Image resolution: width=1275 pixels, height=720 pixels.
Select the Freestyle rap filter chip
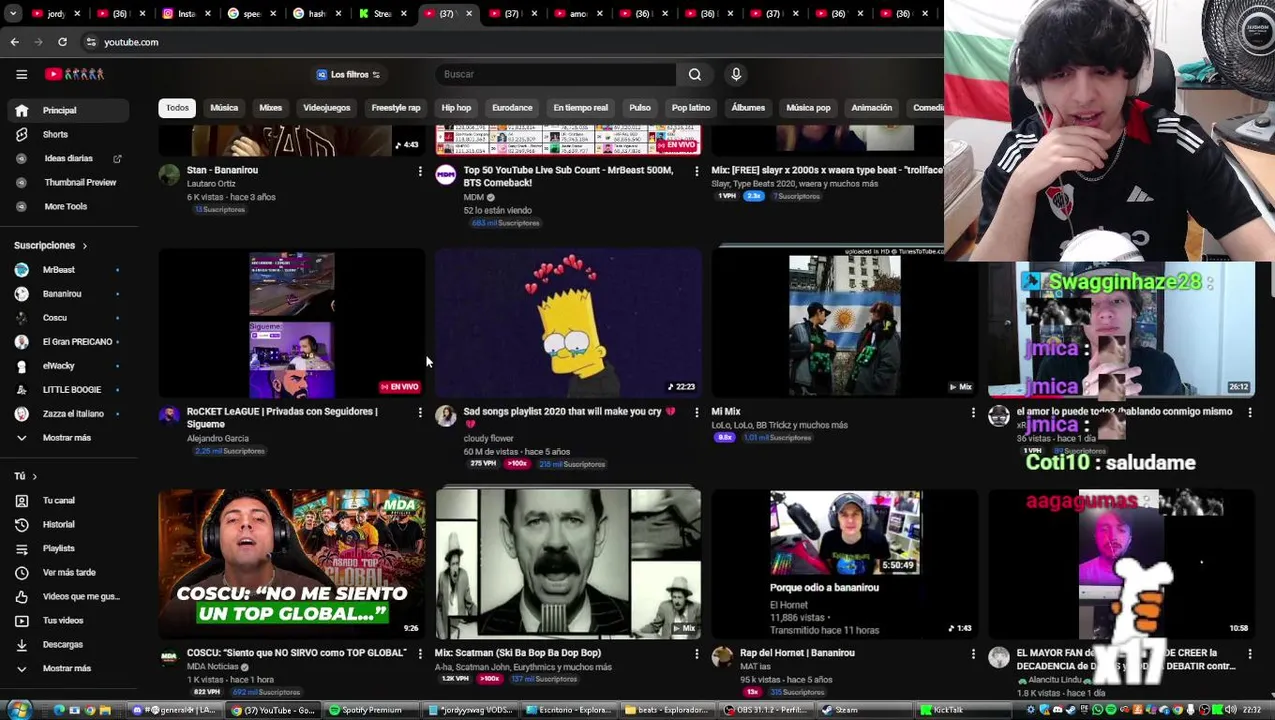point(396,108)
